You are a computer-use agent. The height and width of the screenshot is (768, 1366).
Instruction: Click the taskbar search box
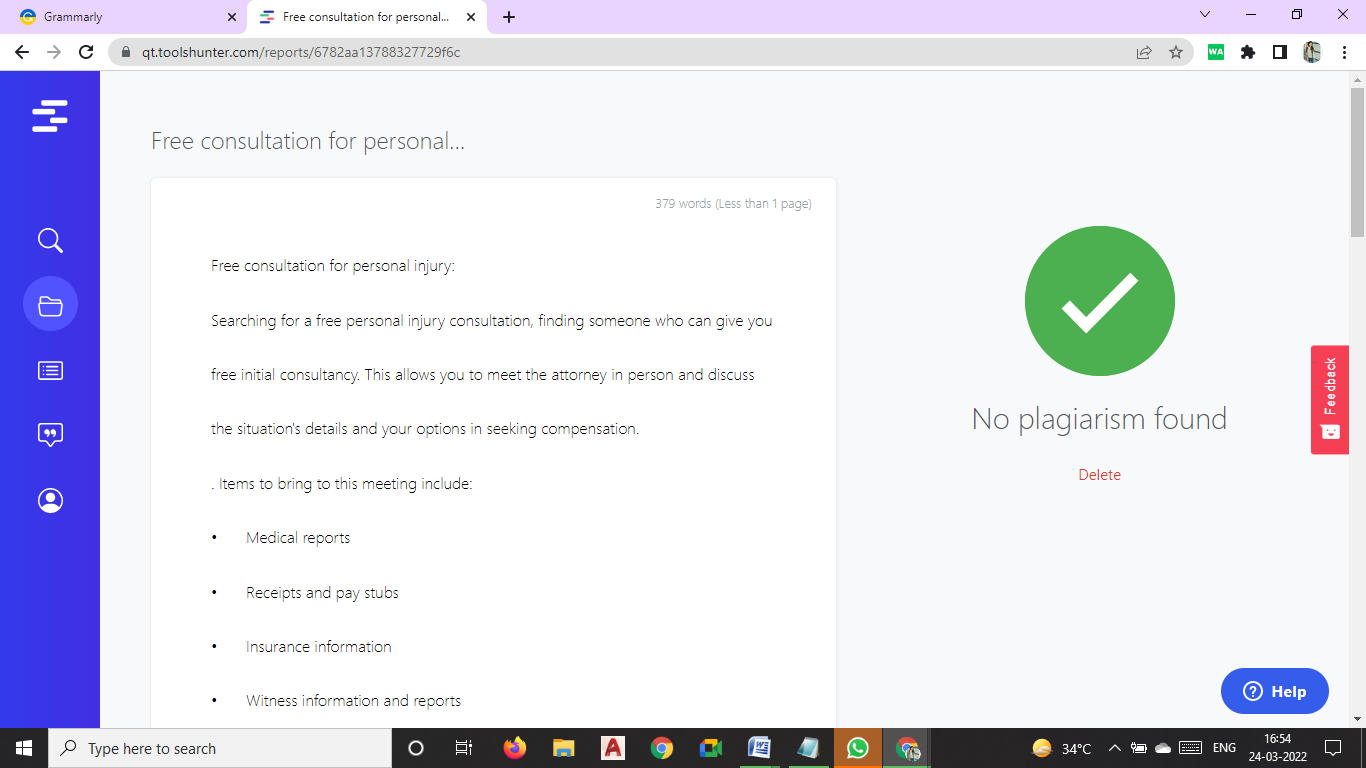220,748
